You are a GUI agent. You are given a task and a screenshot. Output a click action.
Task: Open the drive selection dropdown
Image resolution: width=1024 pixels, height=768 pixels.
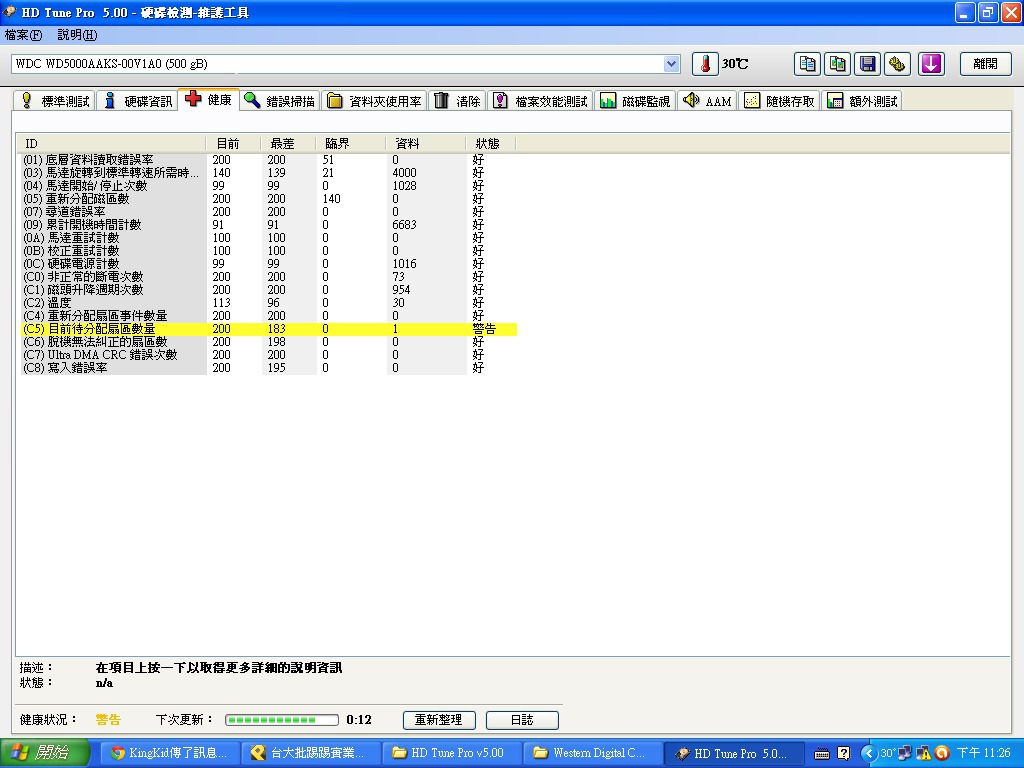pos(671,64)
